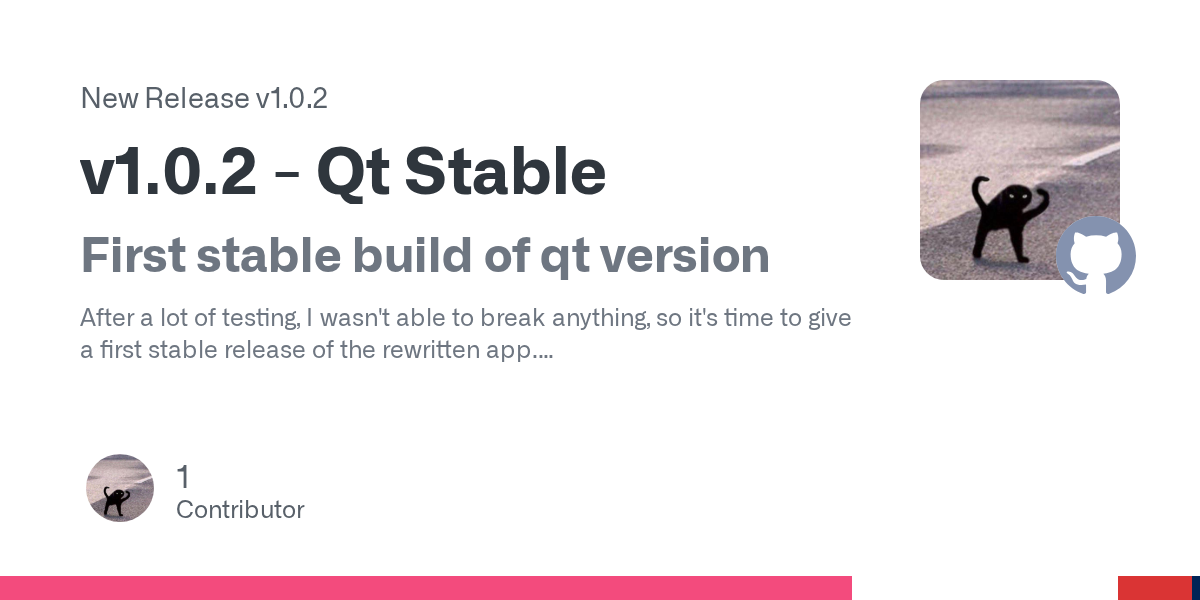Viewport: 1200px width, 600px height.
Task: Click the pink language bar segment
Action: pos(425,588)
